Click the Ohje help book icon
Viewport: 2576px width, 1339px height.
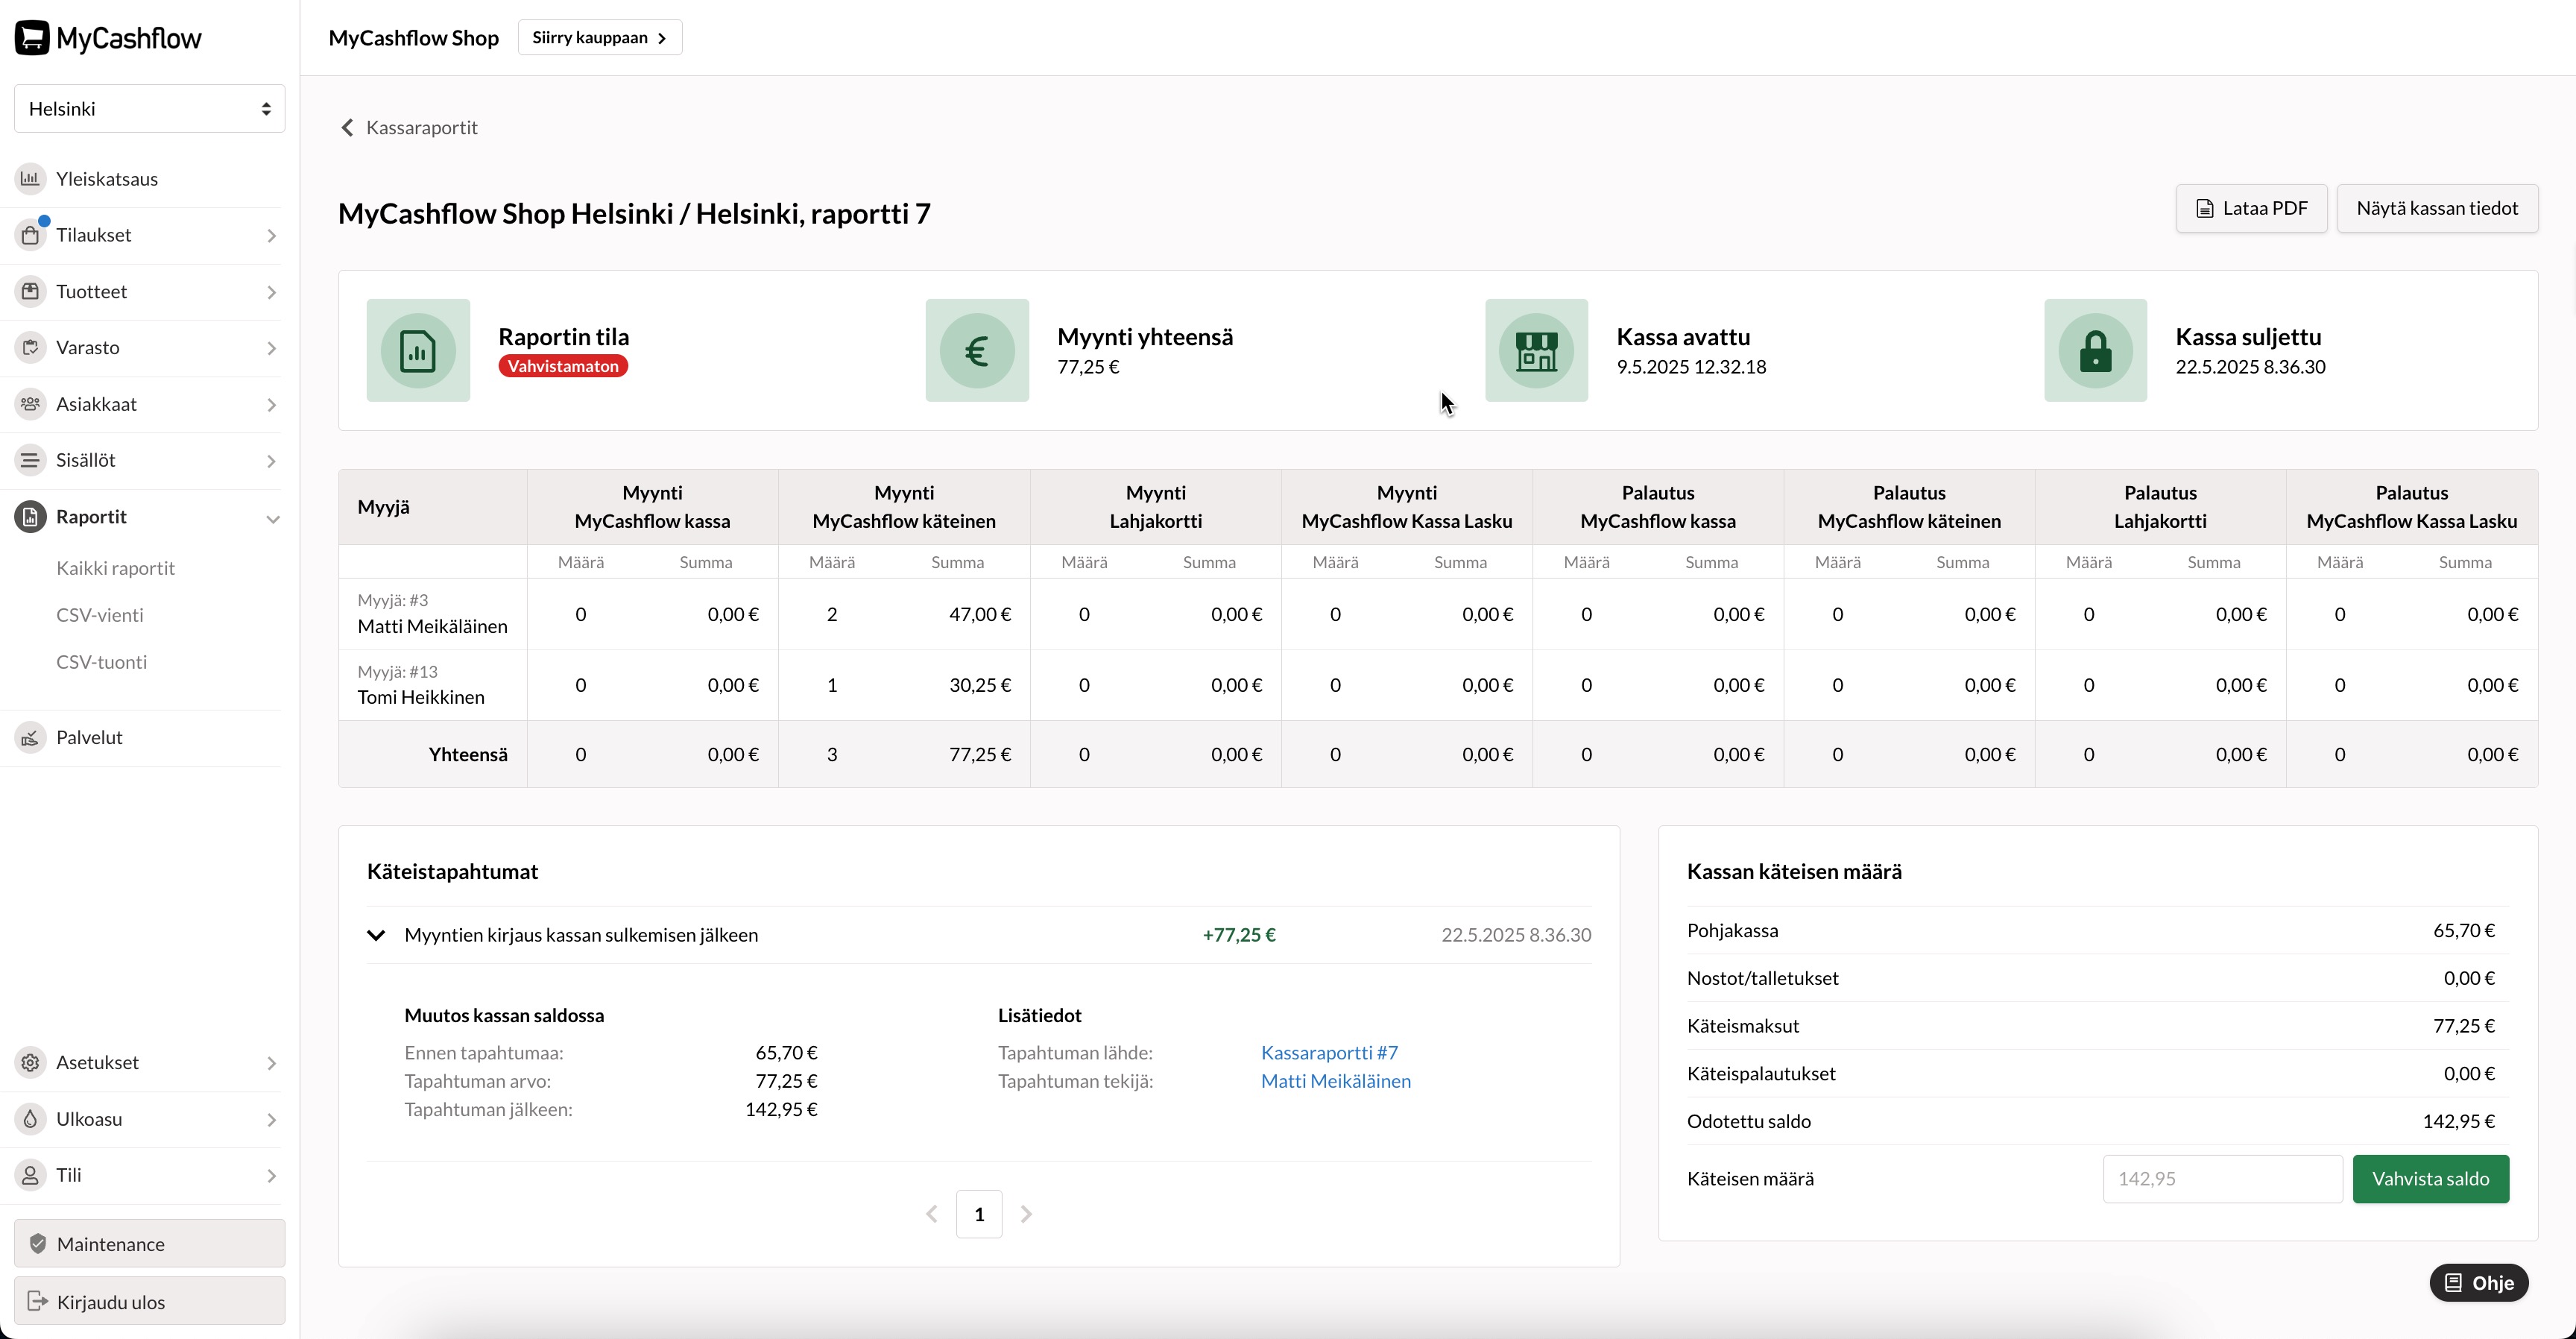(x=2453, y=1283)
